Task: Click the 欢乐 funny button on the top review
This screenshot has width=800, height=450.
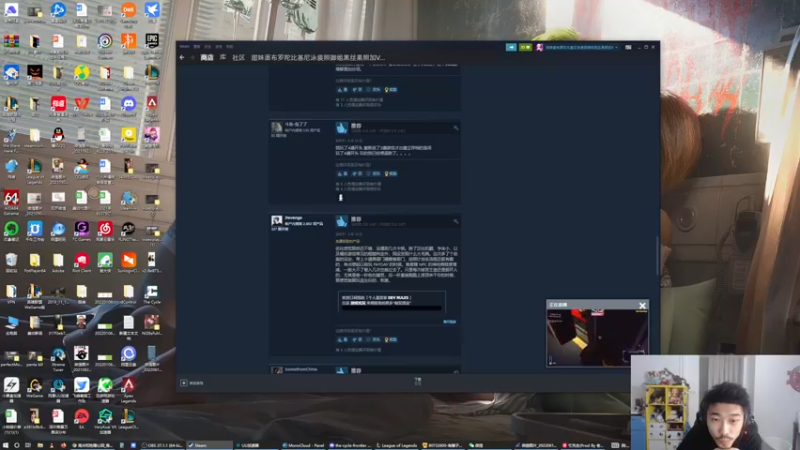Action: 373,89
